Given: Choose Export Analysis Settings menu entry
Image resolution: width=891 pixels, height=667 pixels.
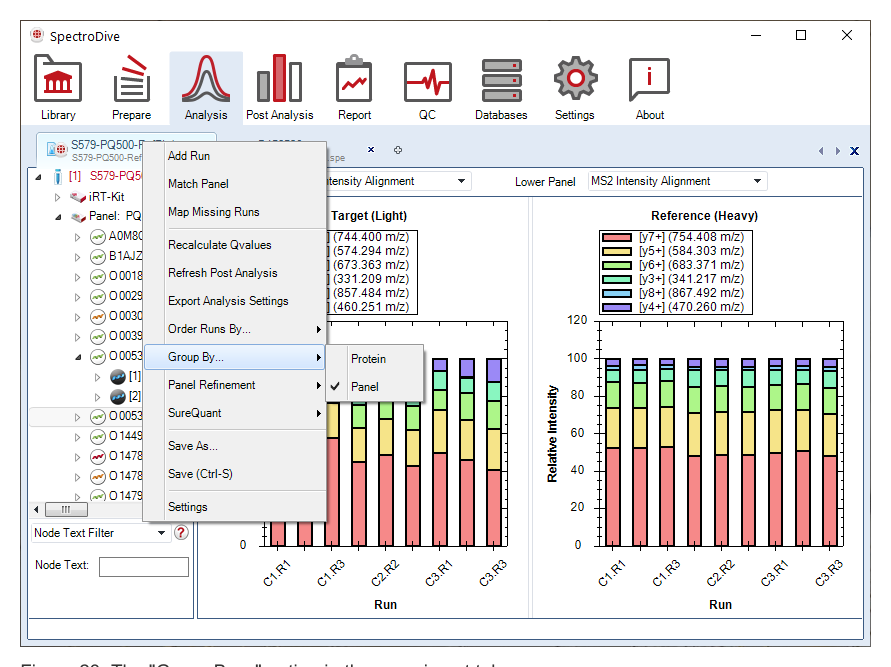Looking at the screenshot, I should pyautogui.click(x=234, y=301).
